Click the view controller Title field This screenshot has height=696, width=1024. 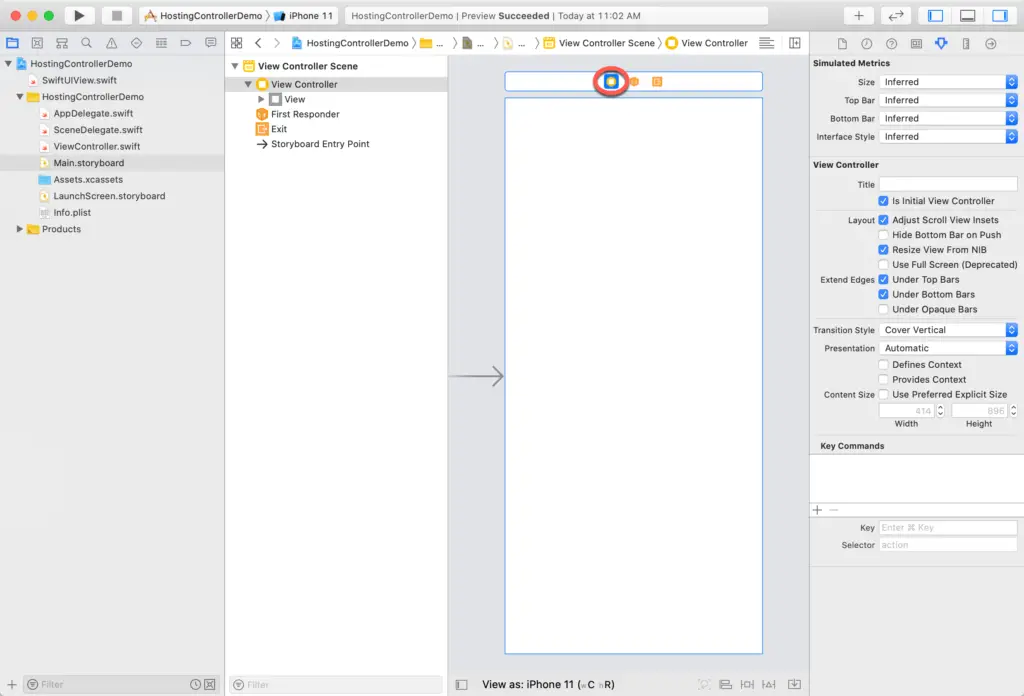click(948, 185)
